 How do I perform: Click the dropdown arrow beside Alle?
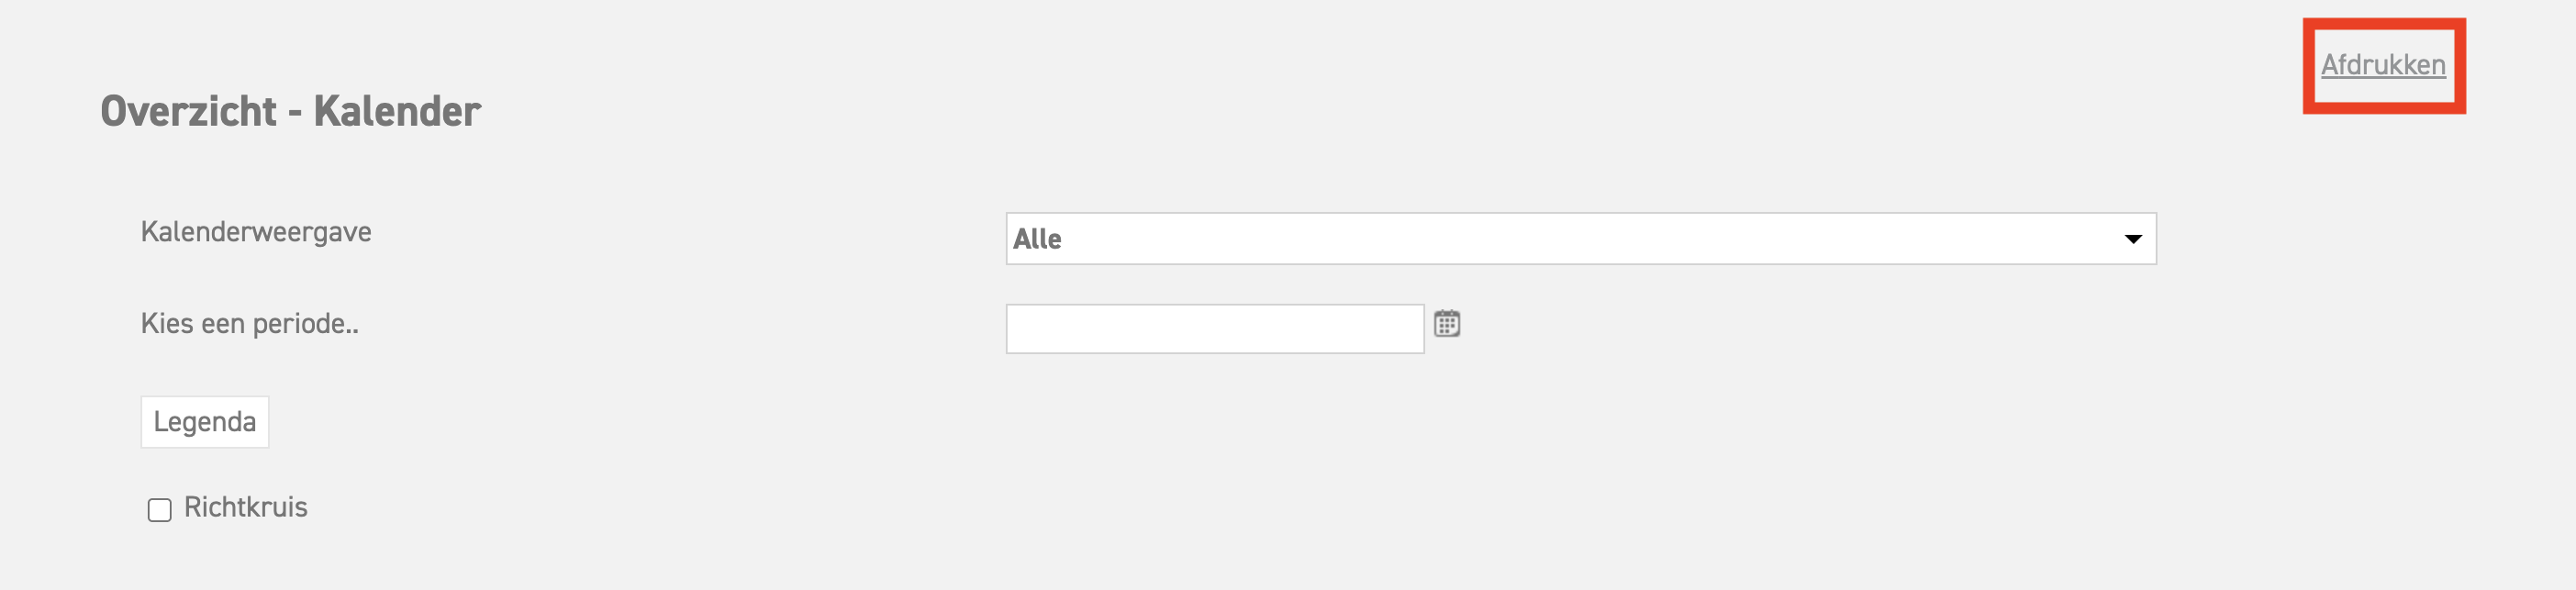coord(2132,239)
